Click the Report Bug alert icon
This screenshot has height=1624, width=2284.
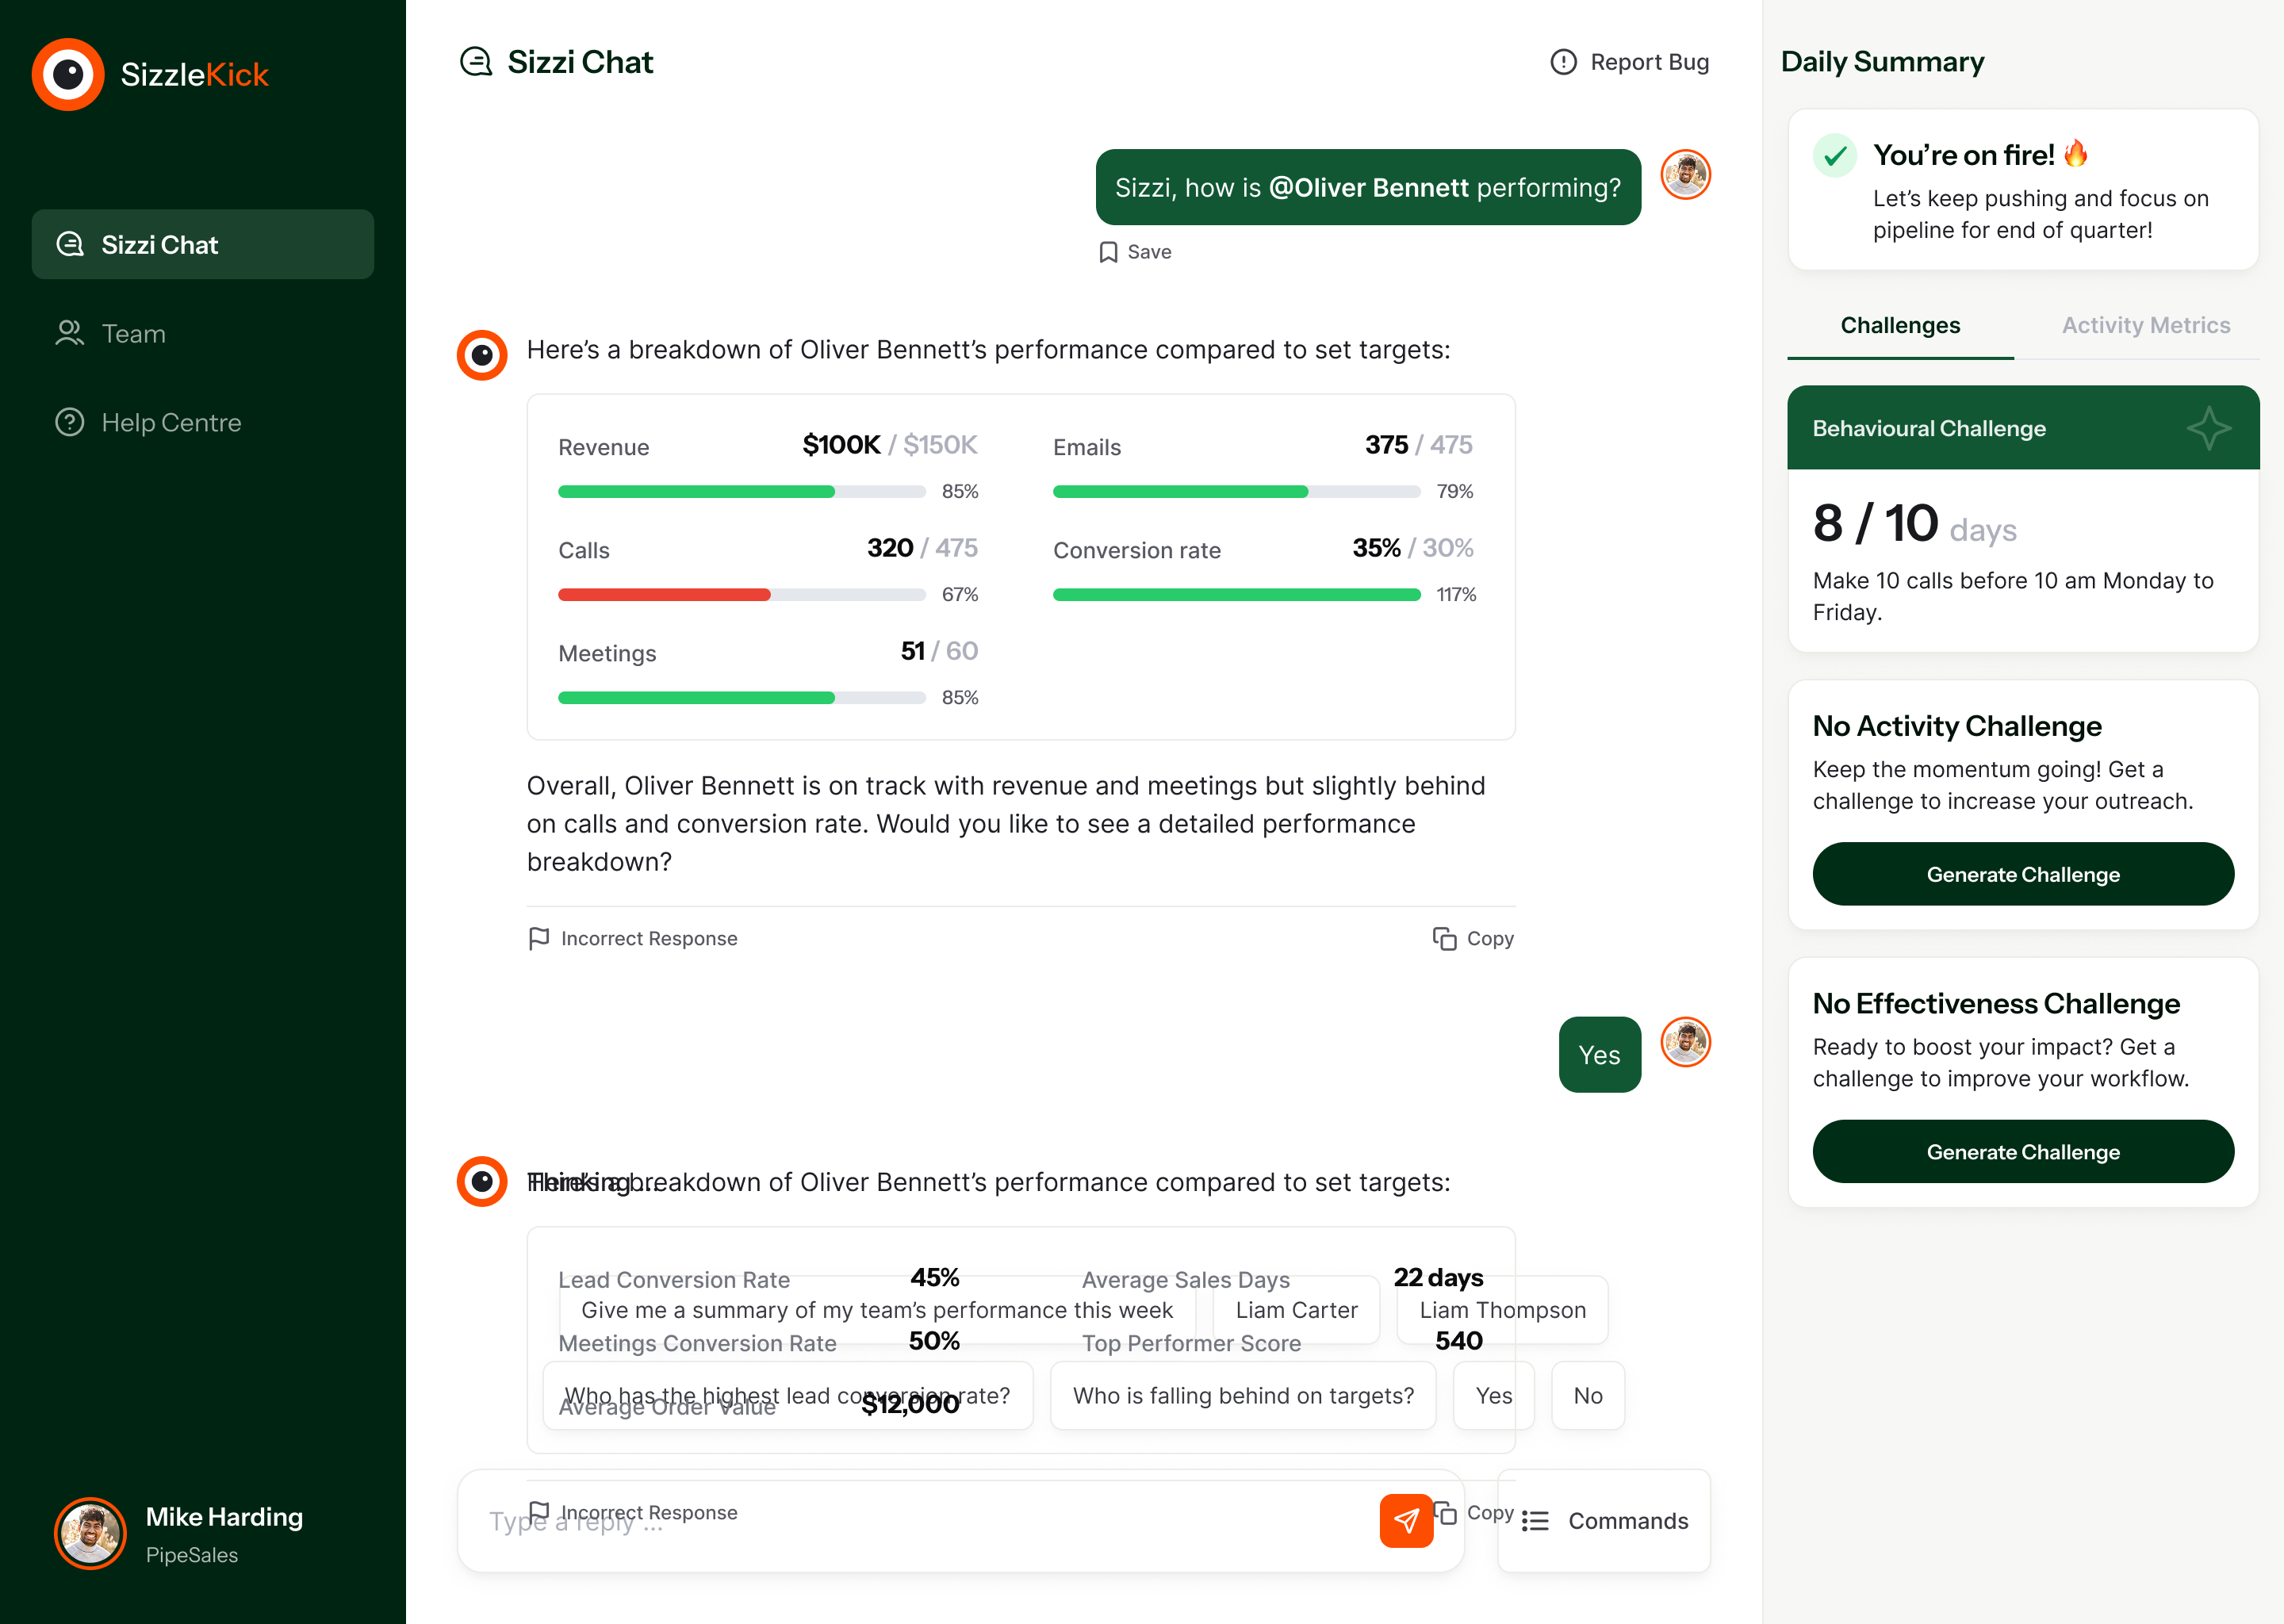(x=1563, y=62)
